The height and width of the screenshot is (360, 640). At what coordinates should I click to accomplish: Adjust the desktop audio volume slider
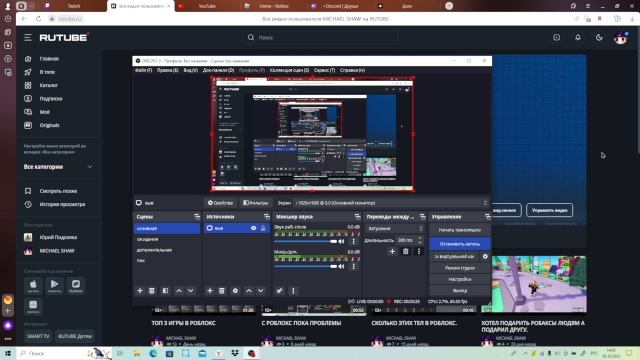(305, 242)
